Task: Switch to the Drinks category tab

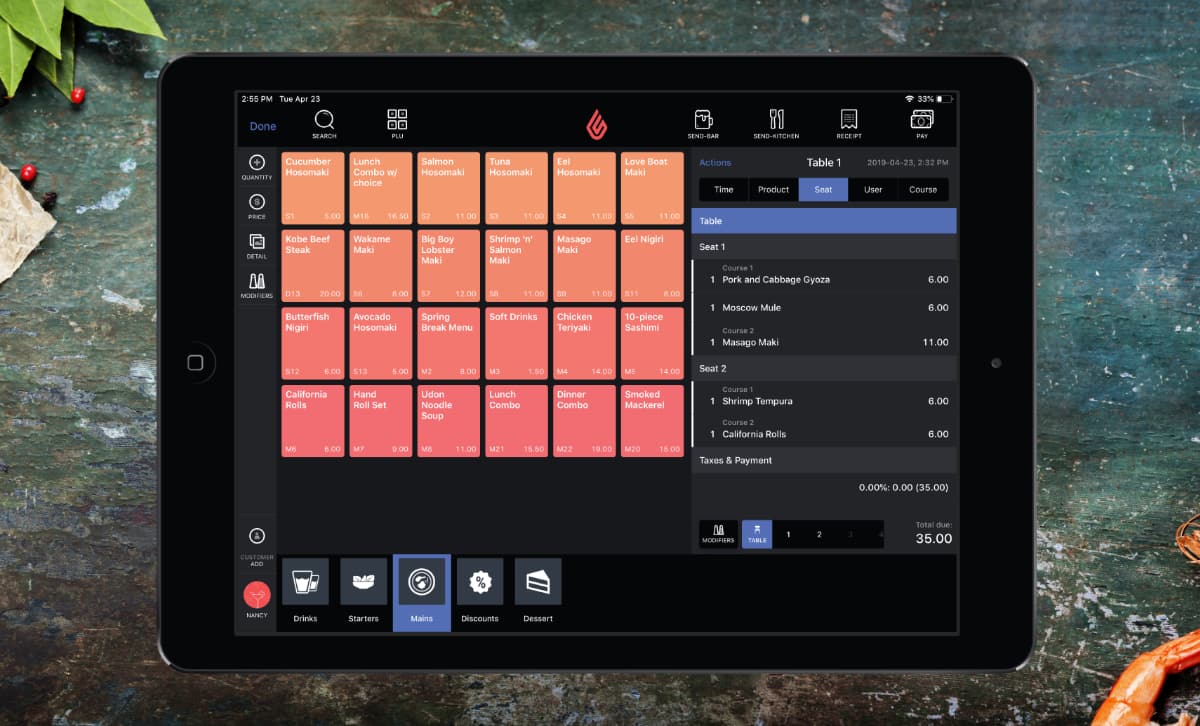Action: [305, 592]
